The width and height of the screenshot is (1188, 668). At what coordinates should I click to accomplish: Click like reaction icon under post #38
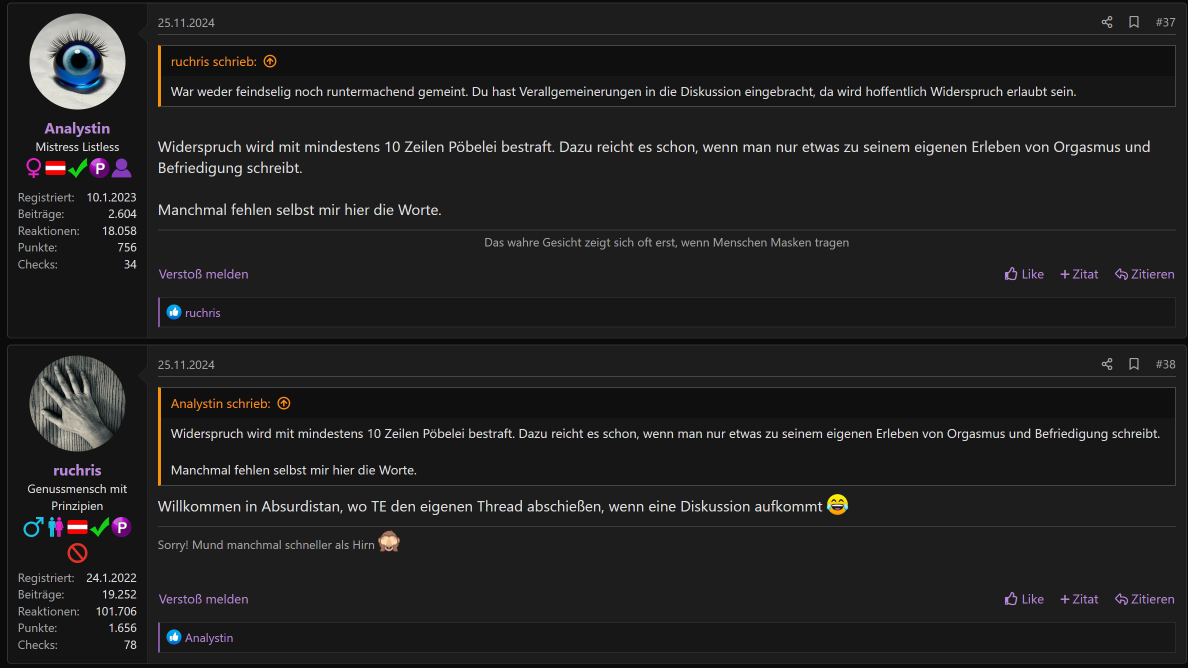click(x=174, y=637)
